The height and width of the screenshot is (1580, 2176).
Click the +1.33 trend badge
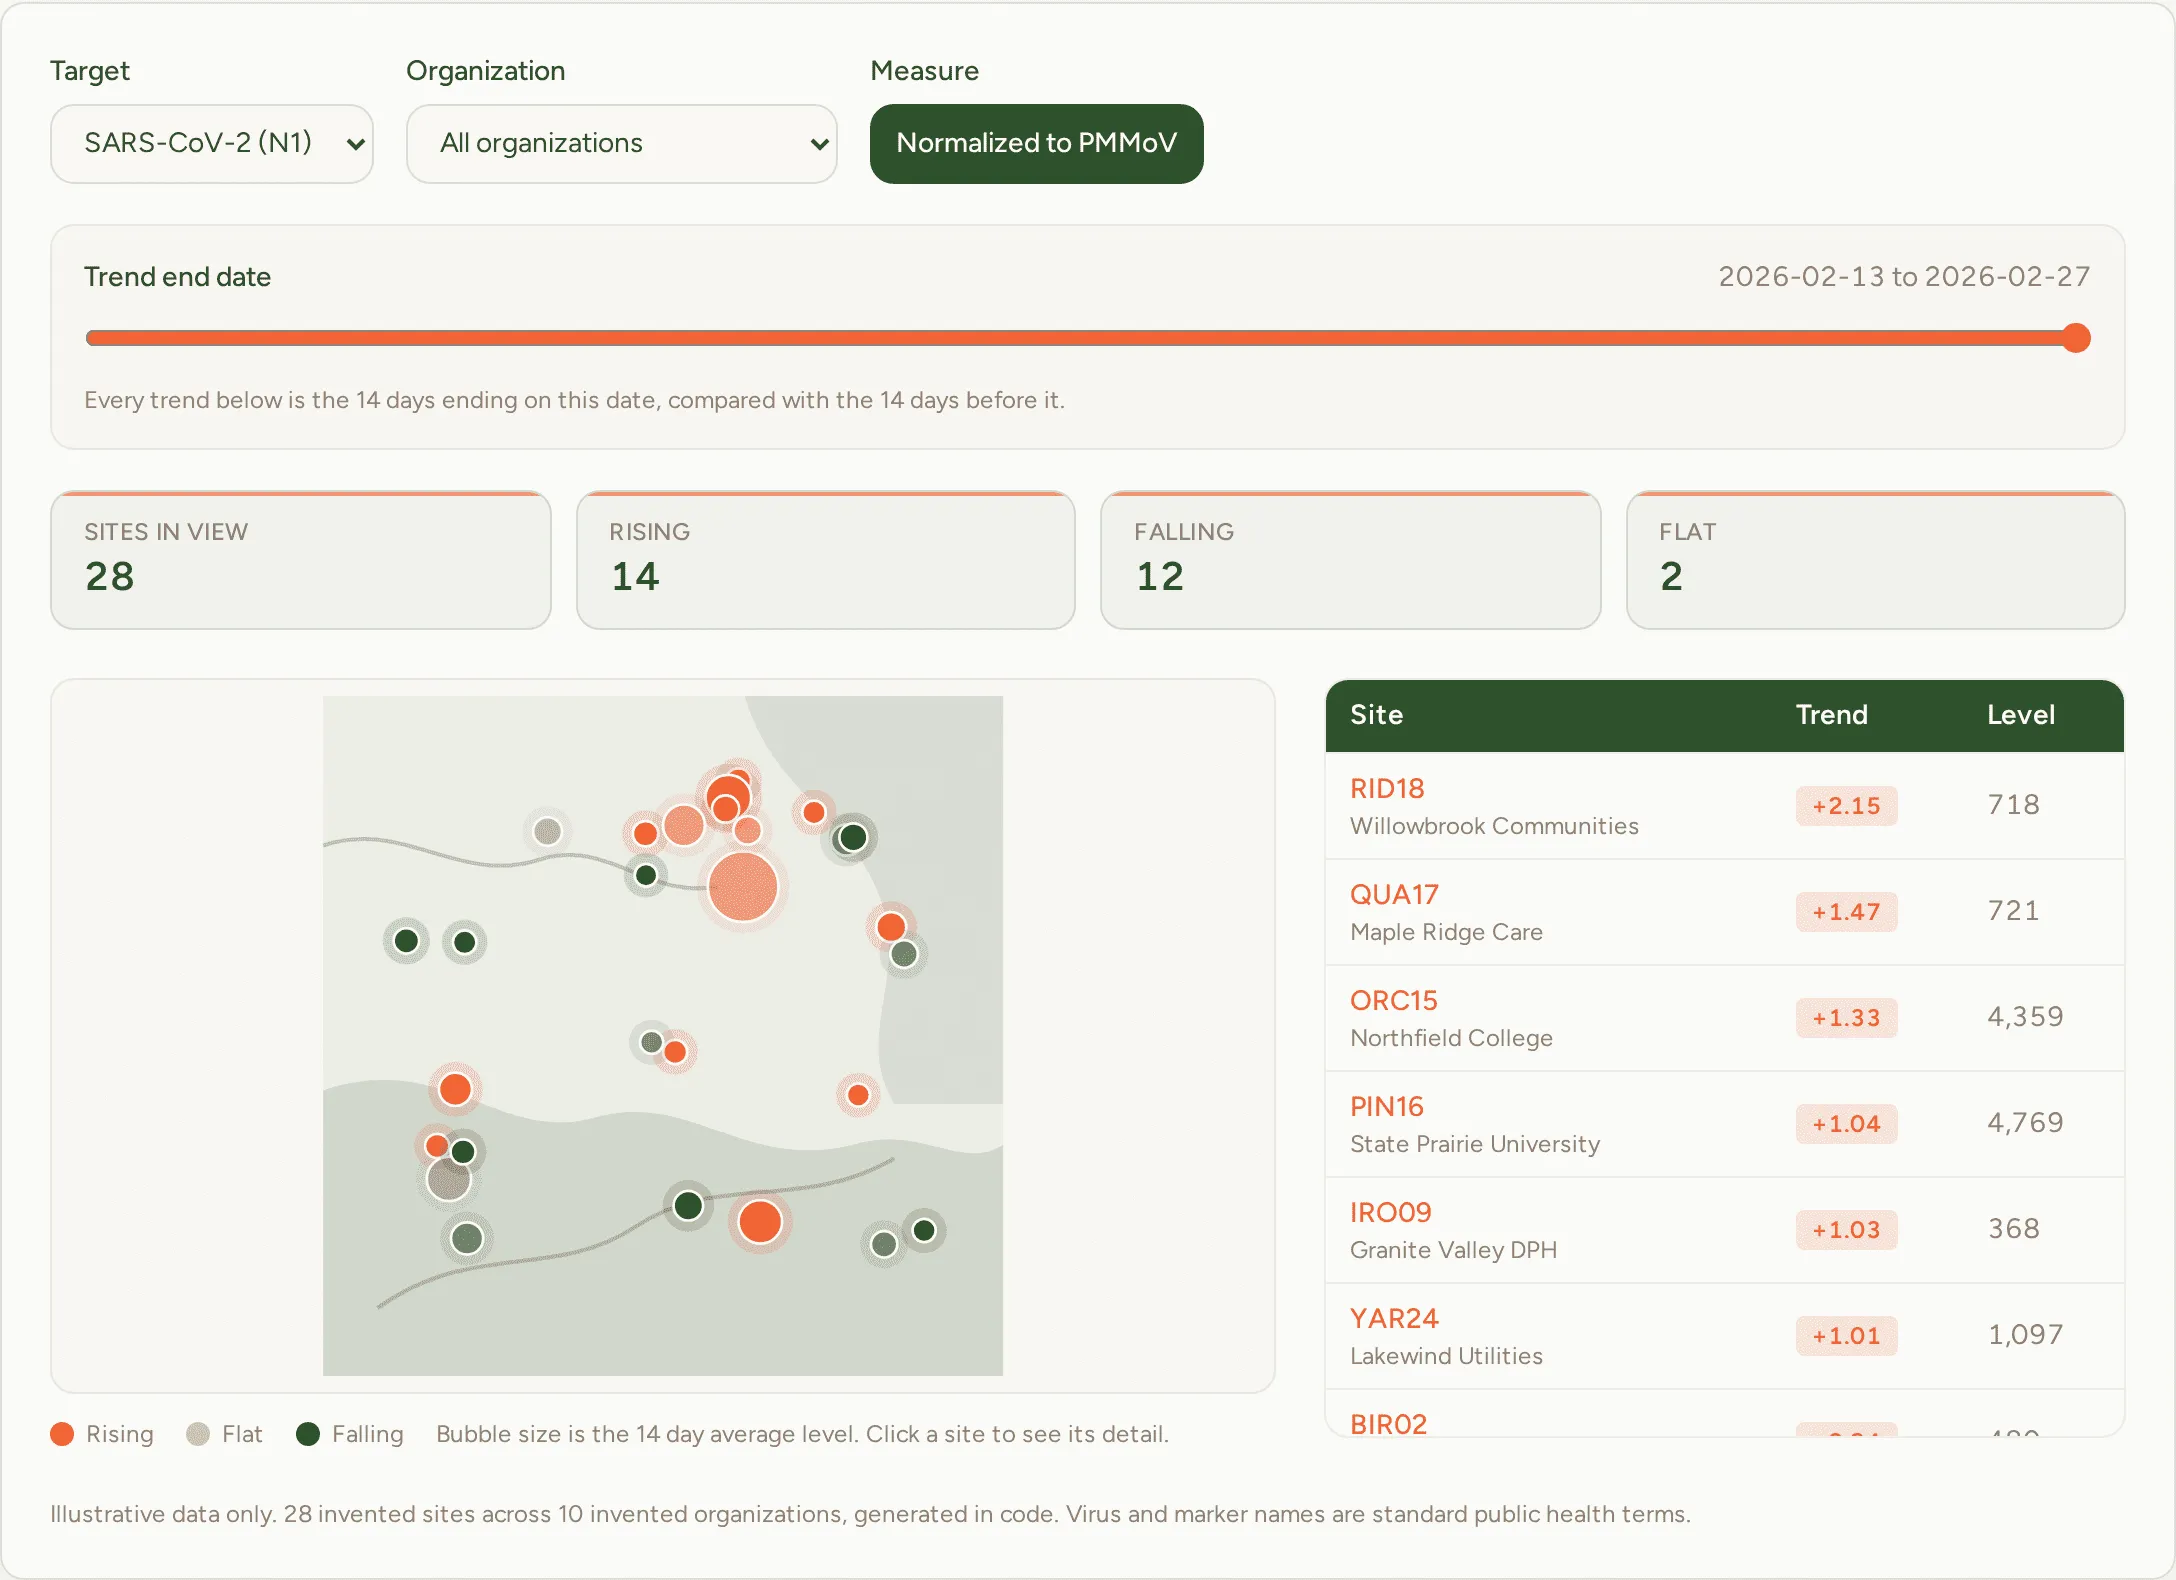tap(1846, 1018)
